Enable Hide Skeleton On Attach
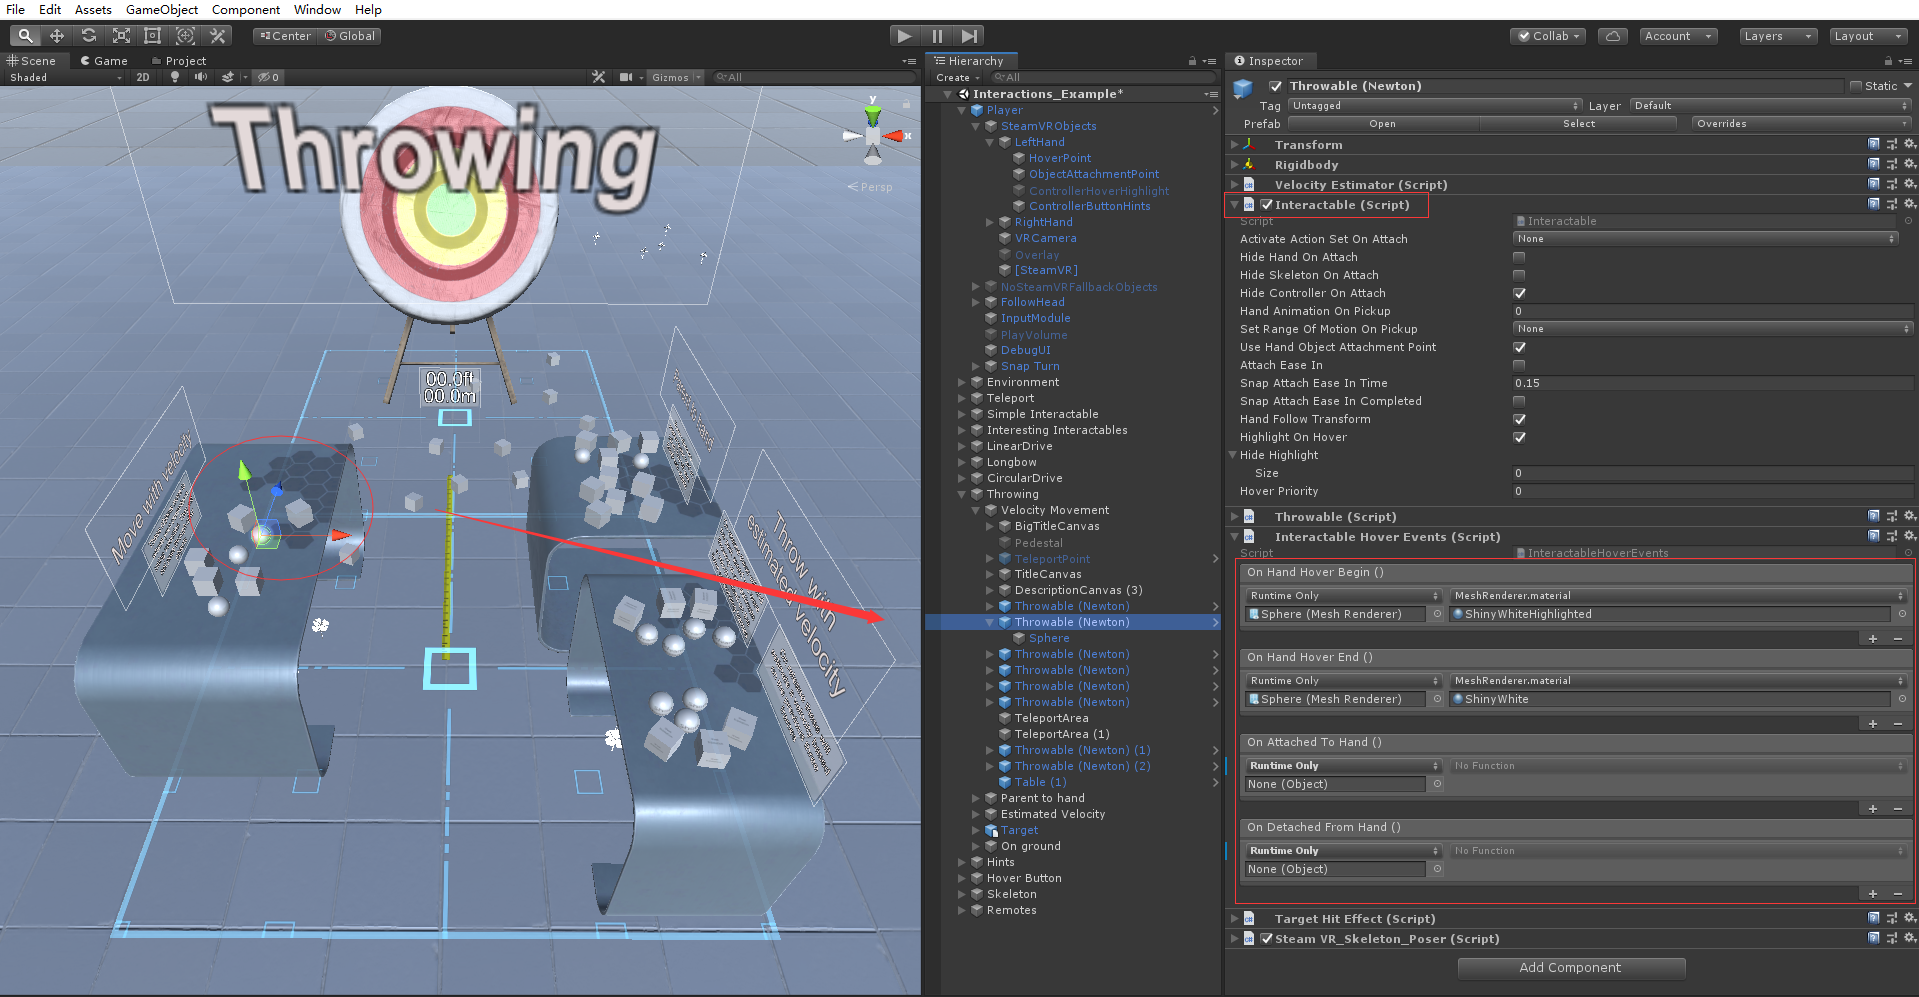Viewport: 1919px width, 997px height. click(1519, 275)
